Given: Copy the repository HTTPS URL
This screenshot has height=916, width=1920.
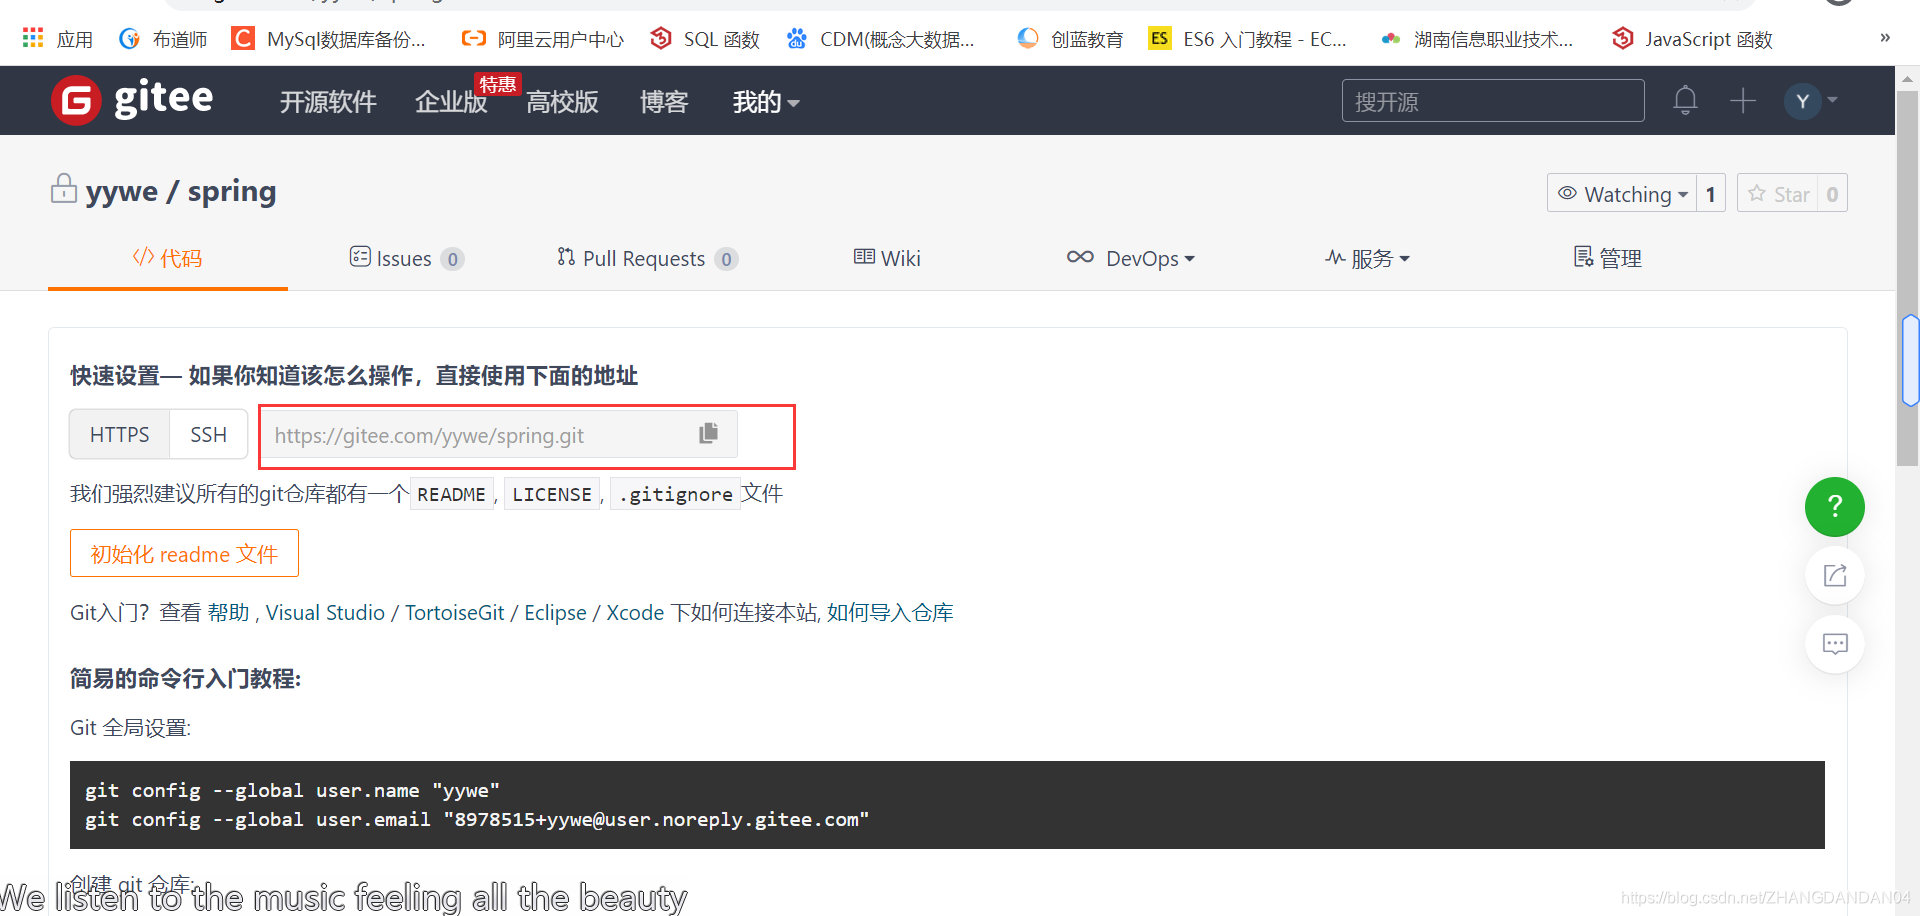Looking at the screenshot, I should 708,433.
